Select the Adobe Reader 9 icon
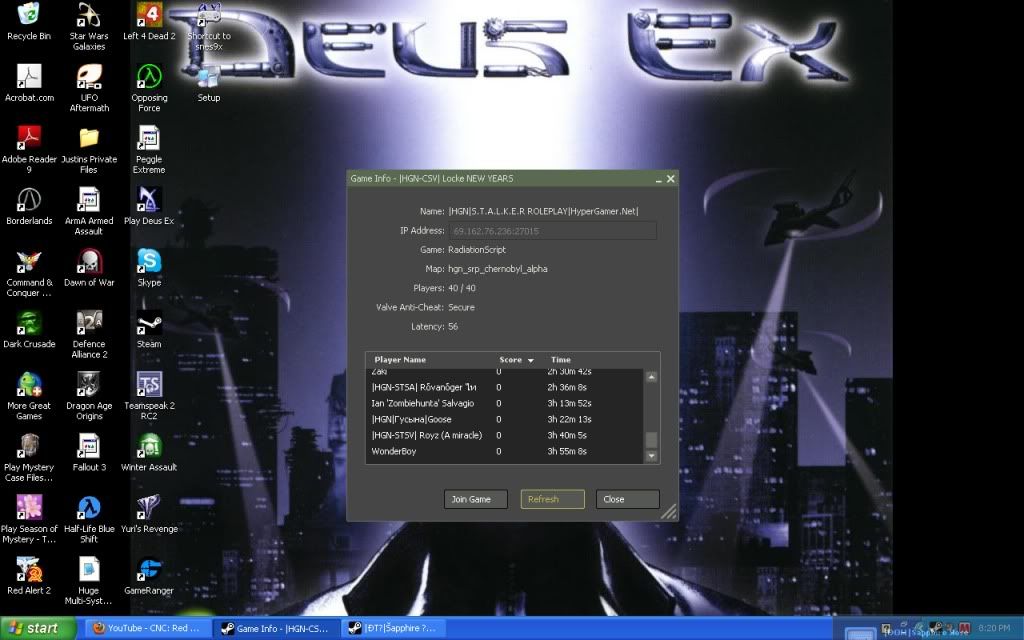 coord(29,150)
